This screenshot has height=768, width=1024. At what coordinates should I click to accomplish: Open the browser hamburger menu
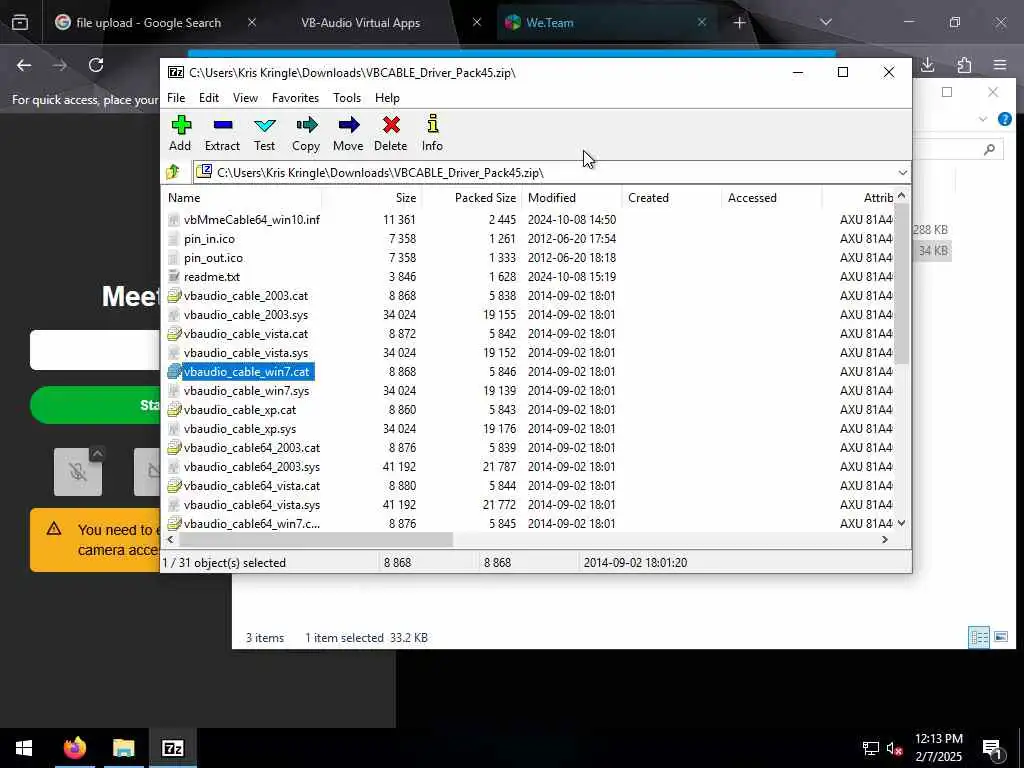point(1000,65)
